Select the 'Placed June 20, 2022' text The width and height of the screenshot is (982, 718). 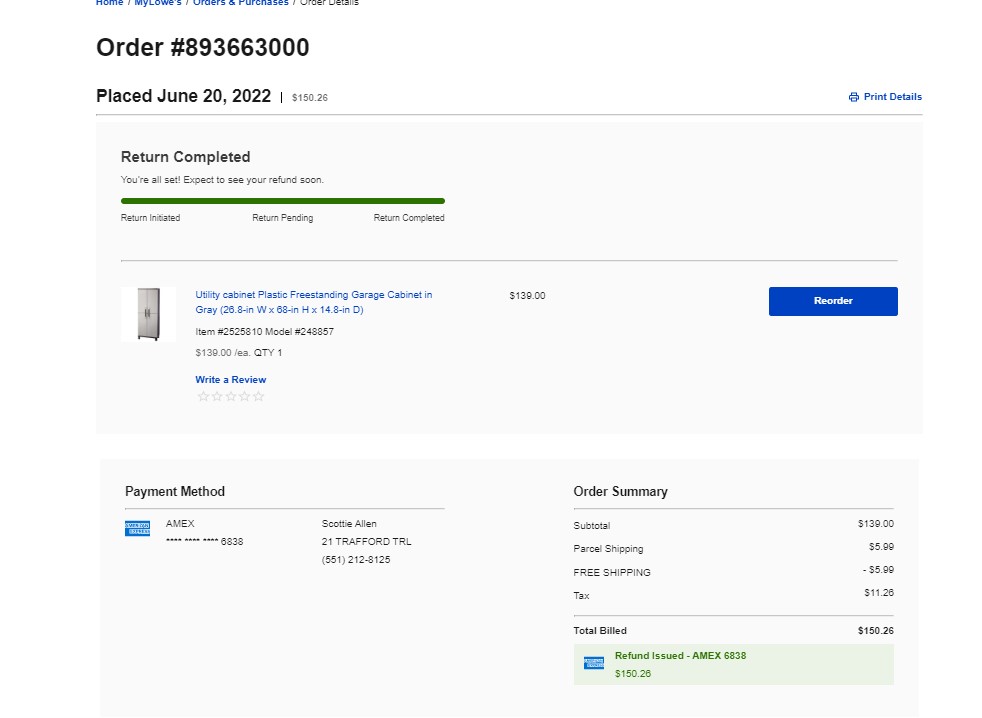click(183, 96)
